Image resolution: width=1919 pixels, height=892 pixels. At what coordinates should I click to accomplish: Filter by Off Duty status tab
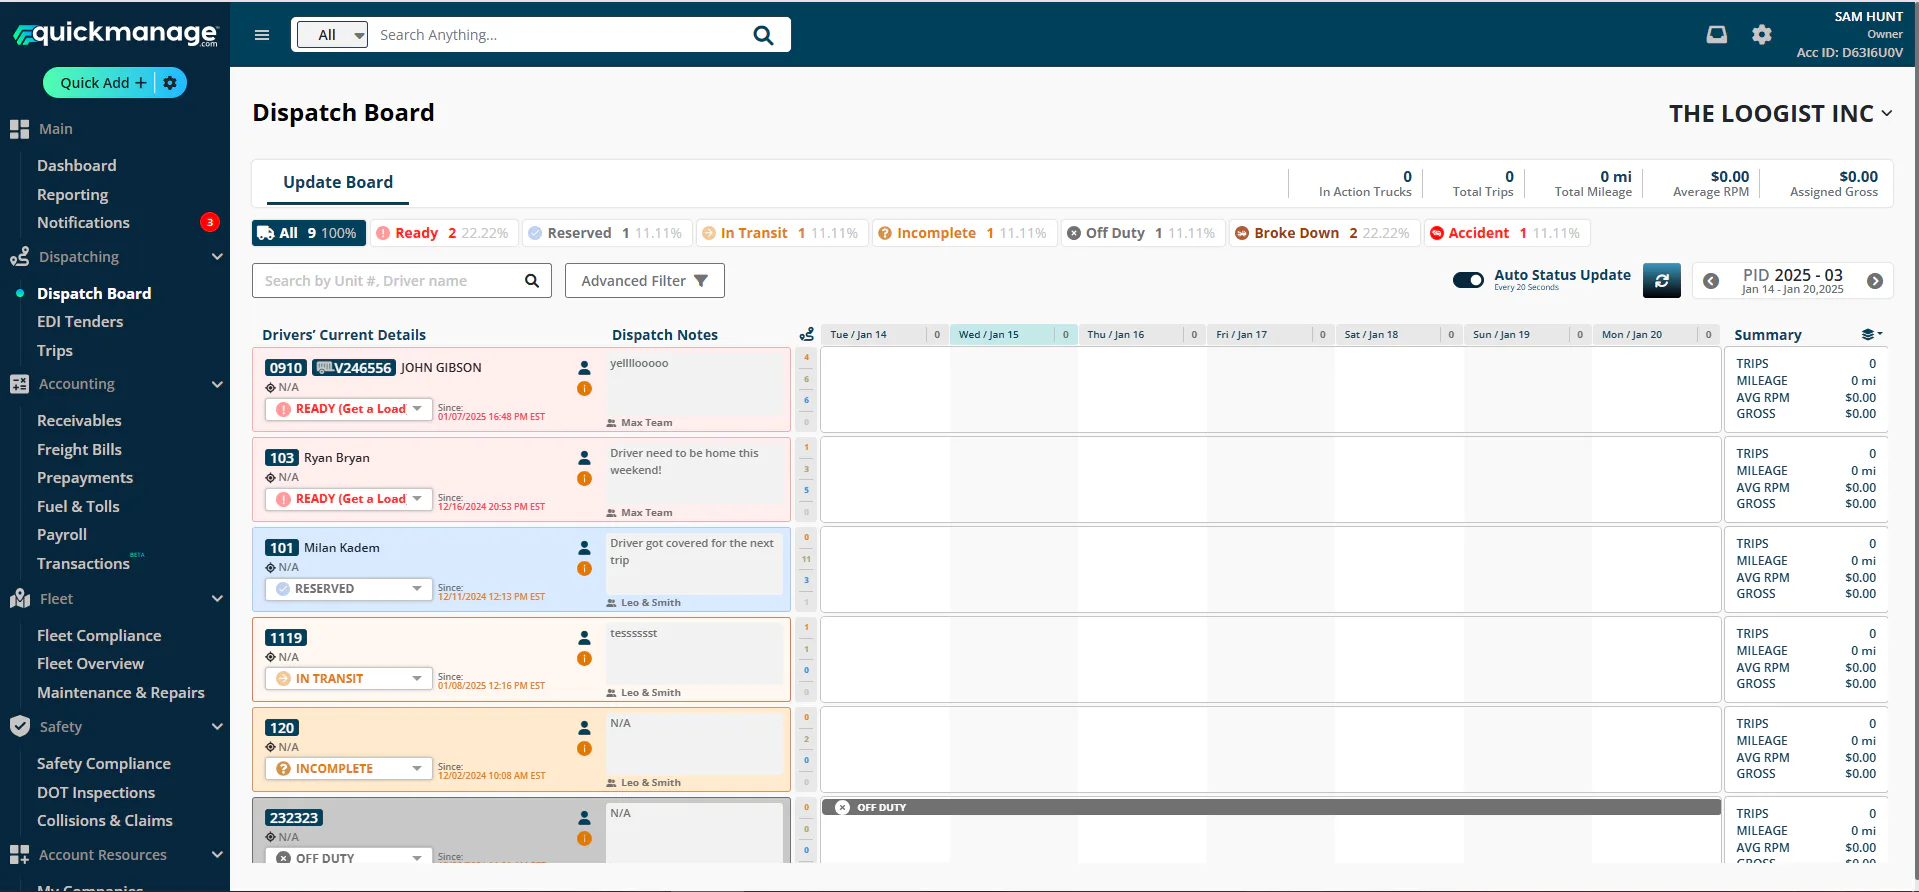1143,233
